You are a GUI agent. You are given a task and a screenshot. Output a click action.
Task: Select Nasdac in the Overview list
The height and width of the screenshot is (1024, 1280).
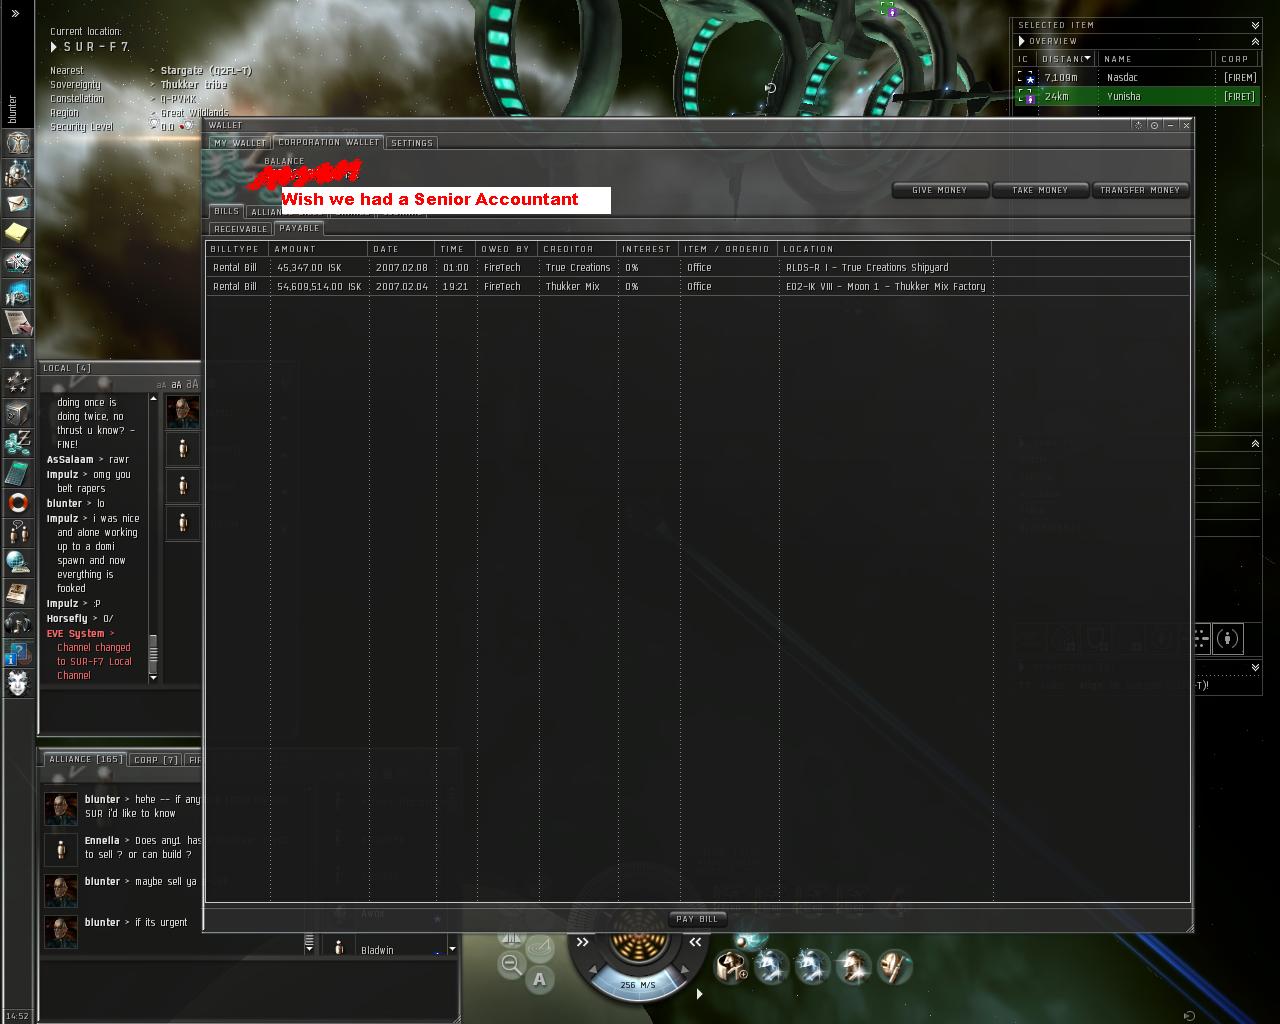1137,77
